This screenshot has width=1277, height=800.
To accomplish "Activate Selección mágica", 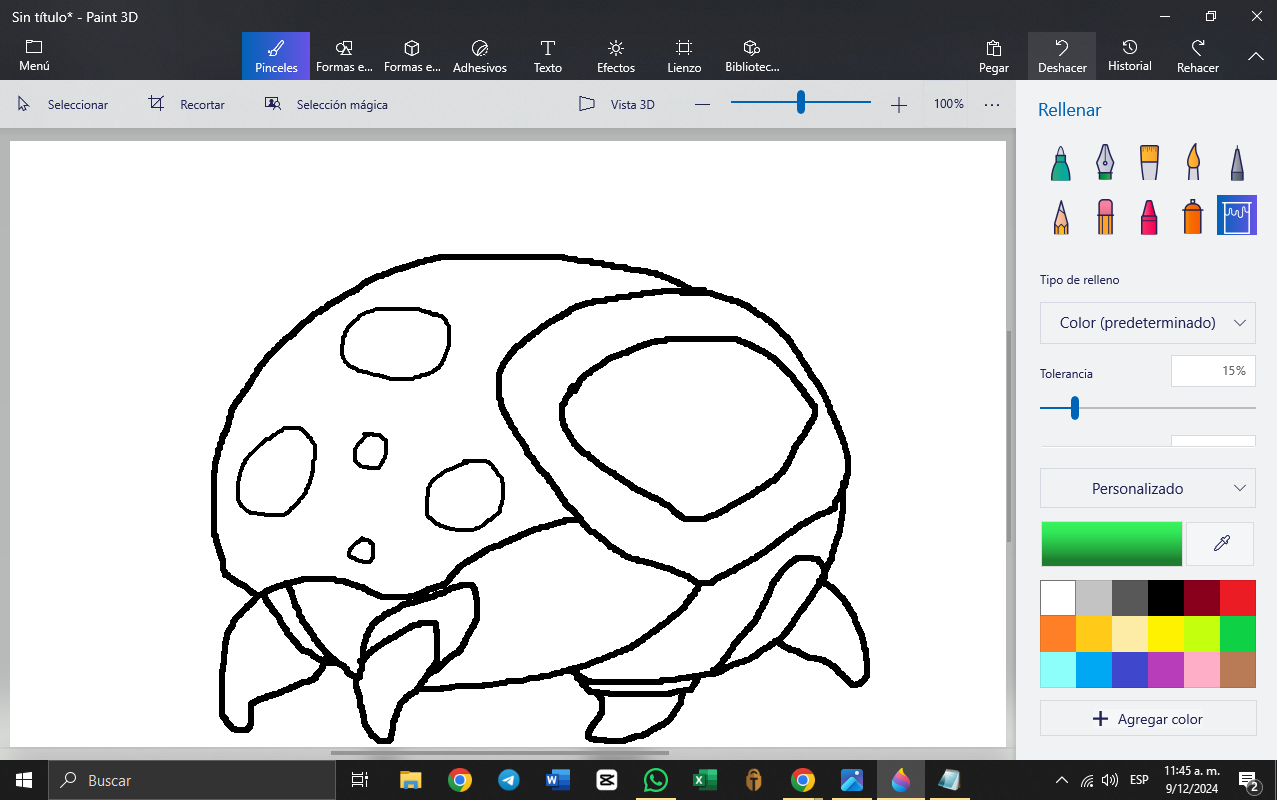I will pos(326,104).
